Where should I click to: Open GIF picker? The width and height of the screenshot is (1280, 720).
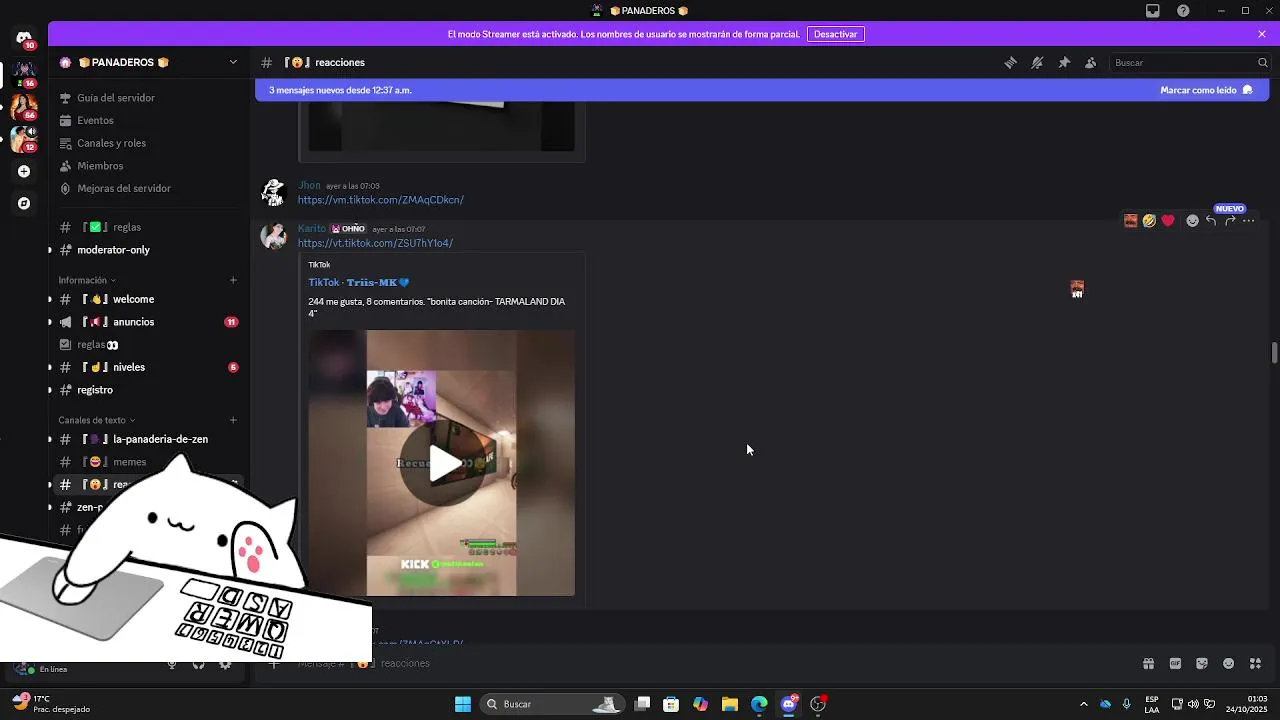click(x=1175, y=663)
